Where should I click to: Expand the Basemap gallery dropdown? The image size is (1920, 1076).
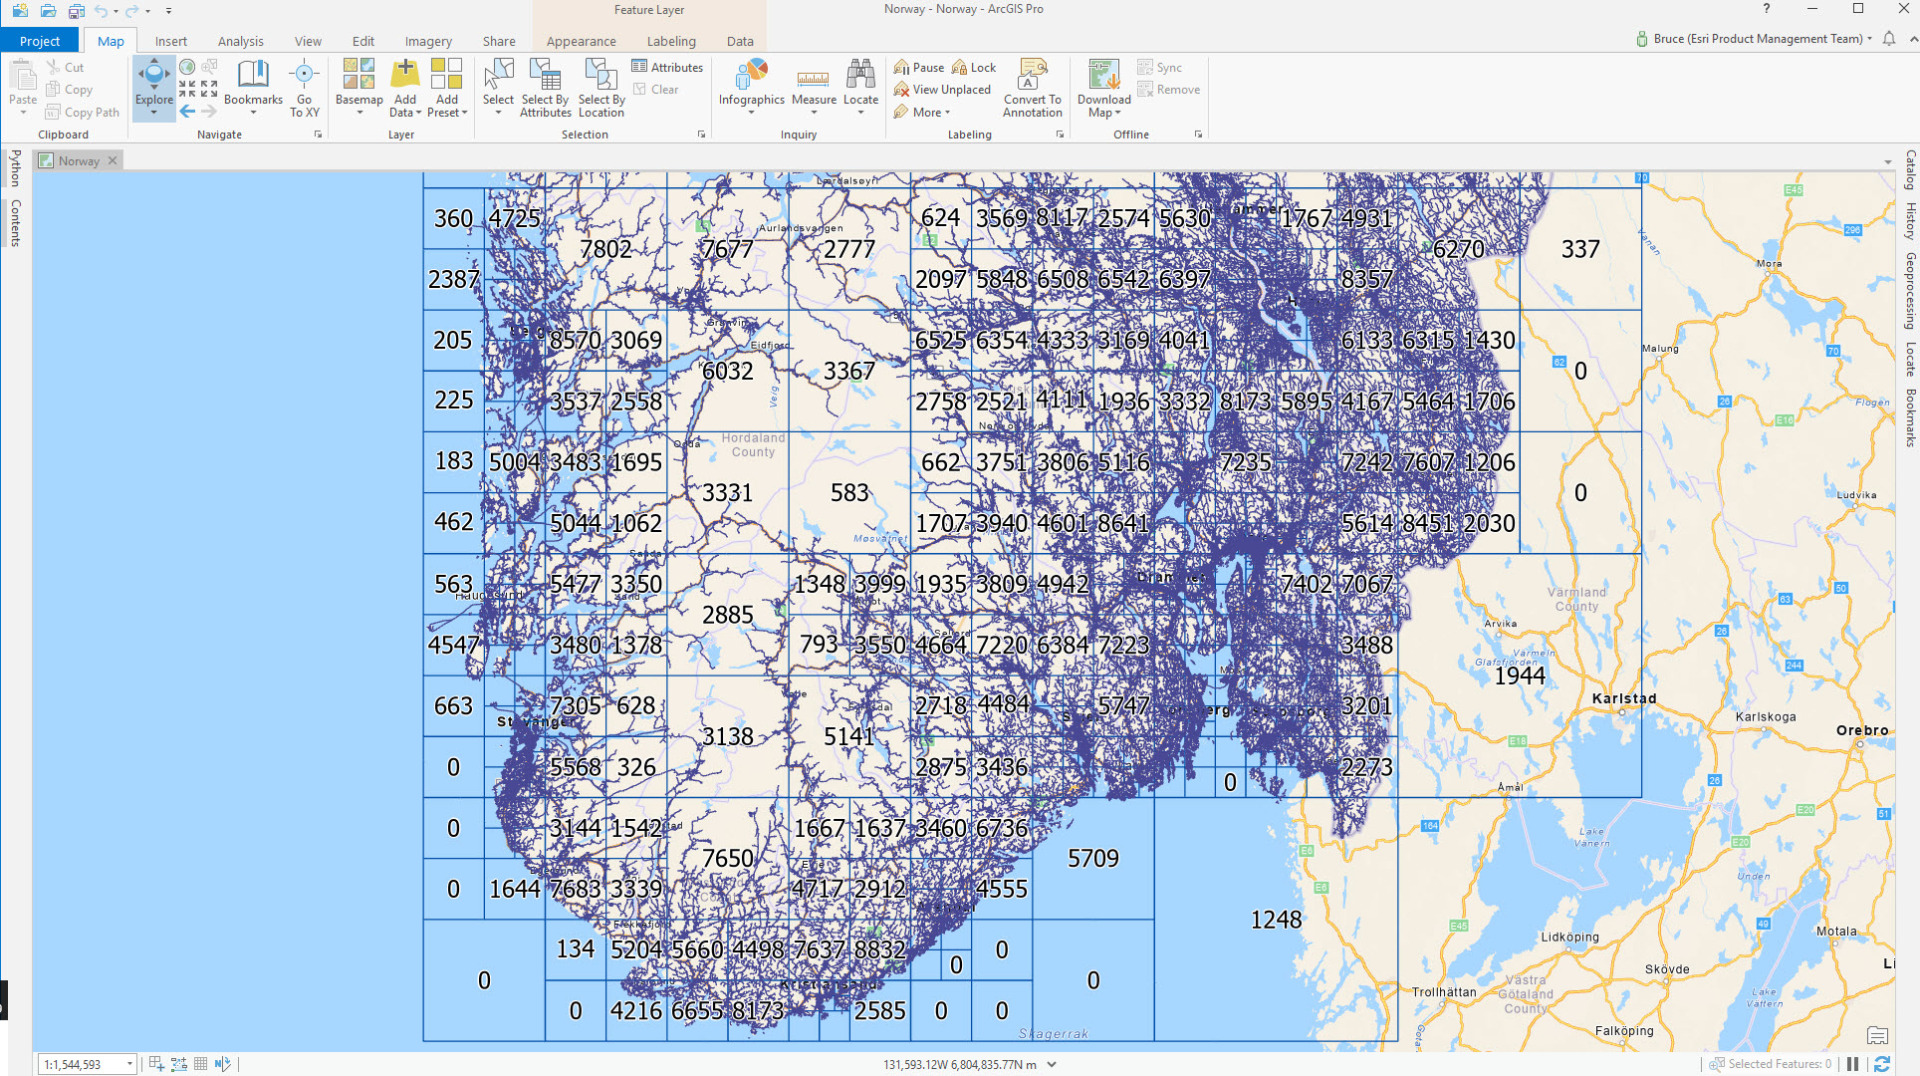pyautogui.click(x=359, y=112)
